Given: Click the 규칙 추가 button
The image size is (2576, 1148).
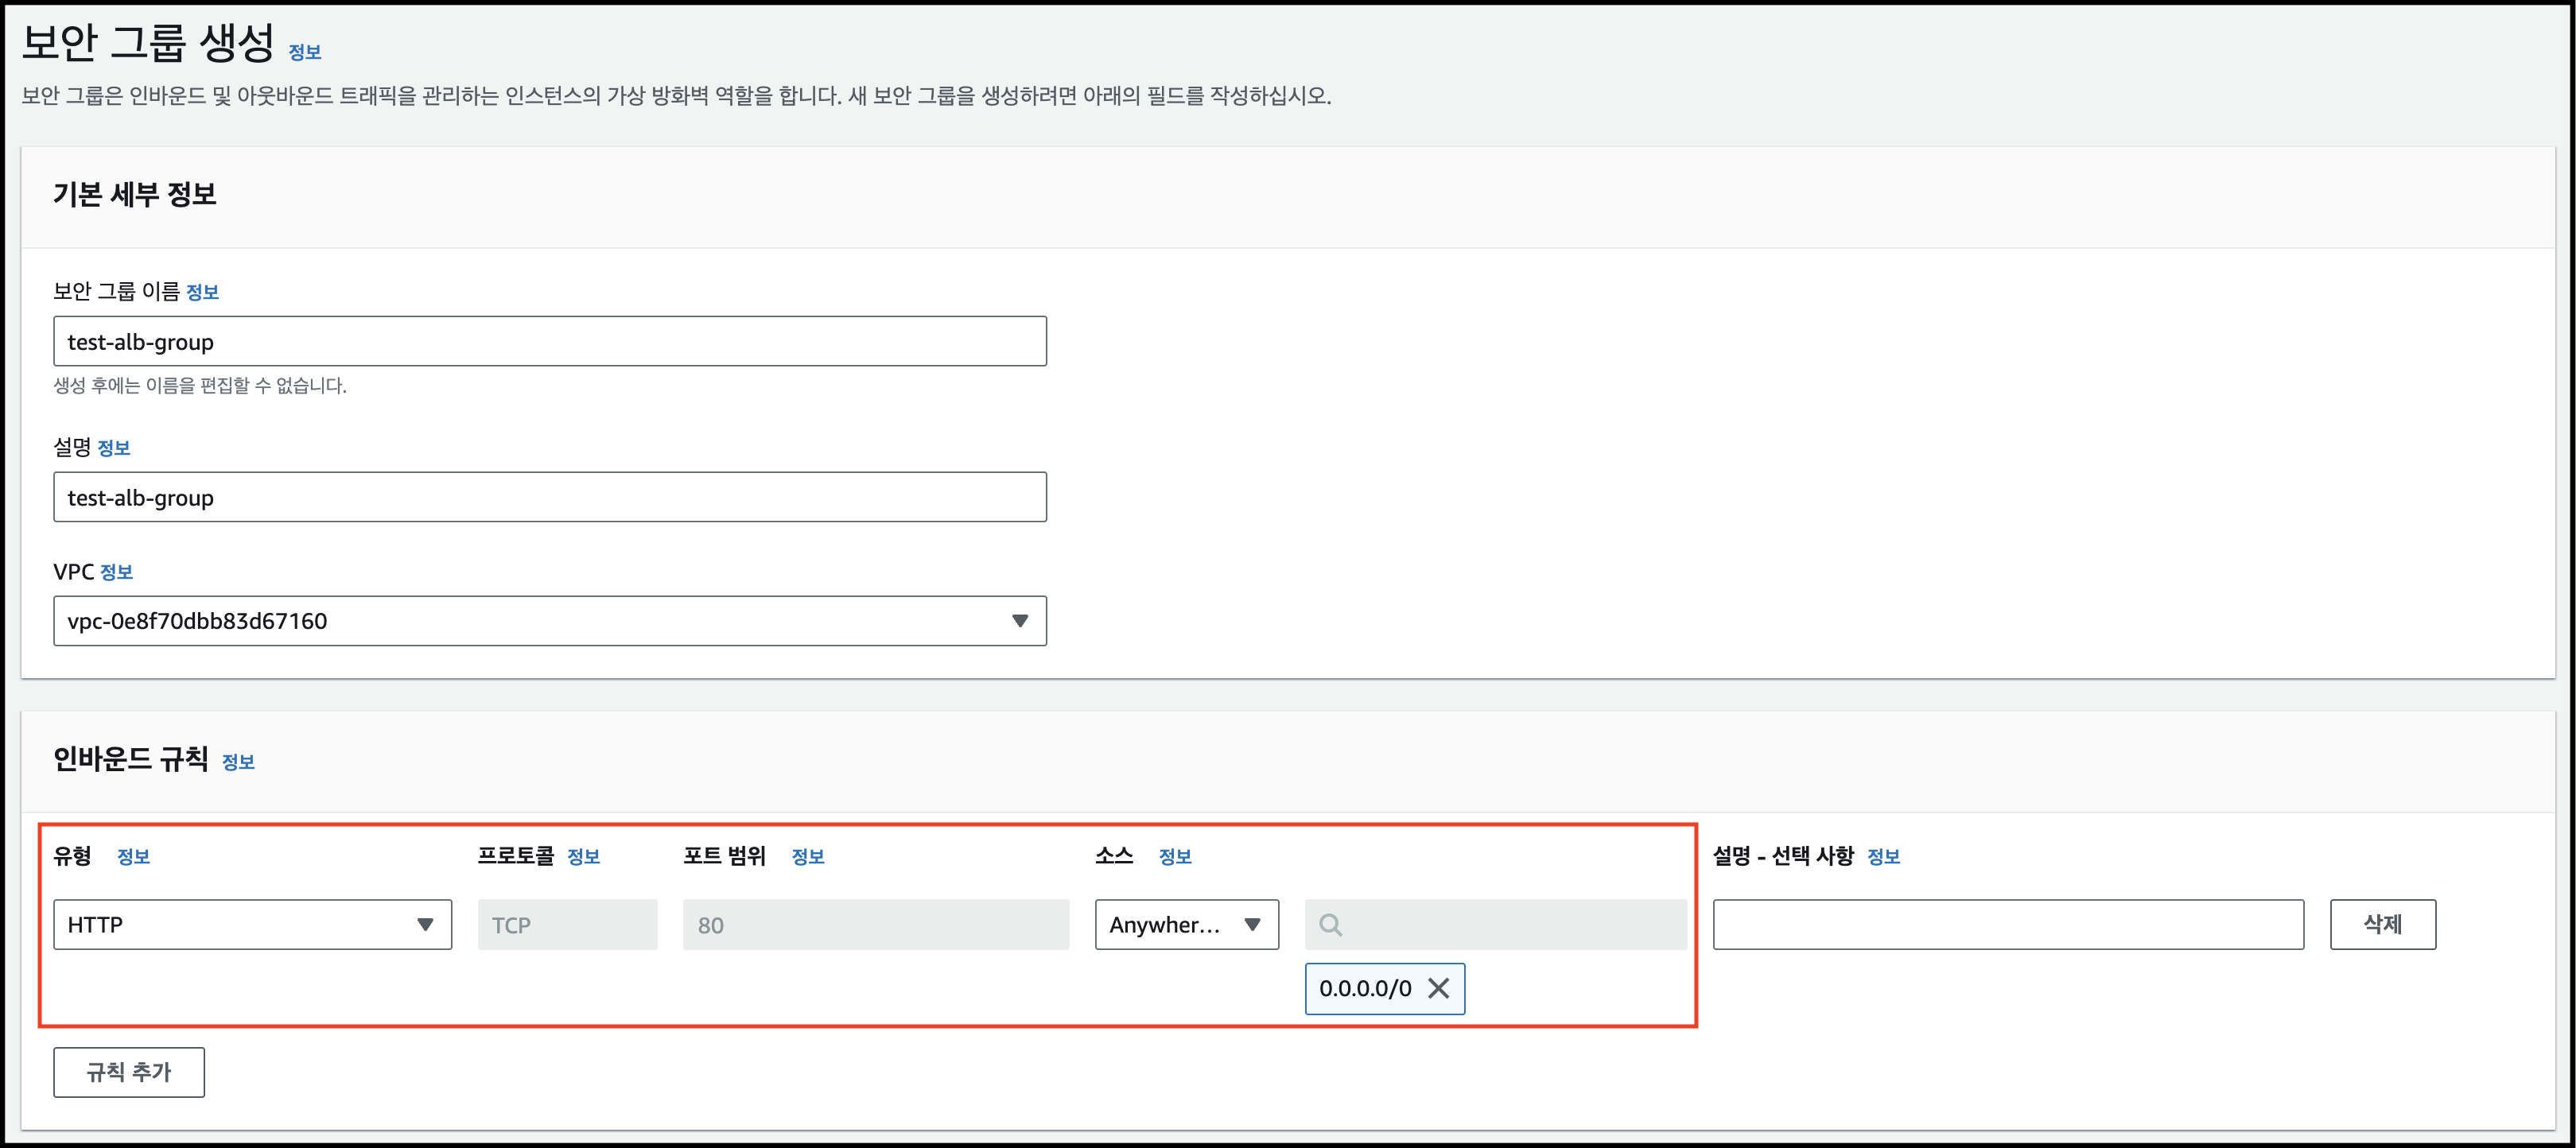Looking at the screenshot, I should (x=129, y=1072).
